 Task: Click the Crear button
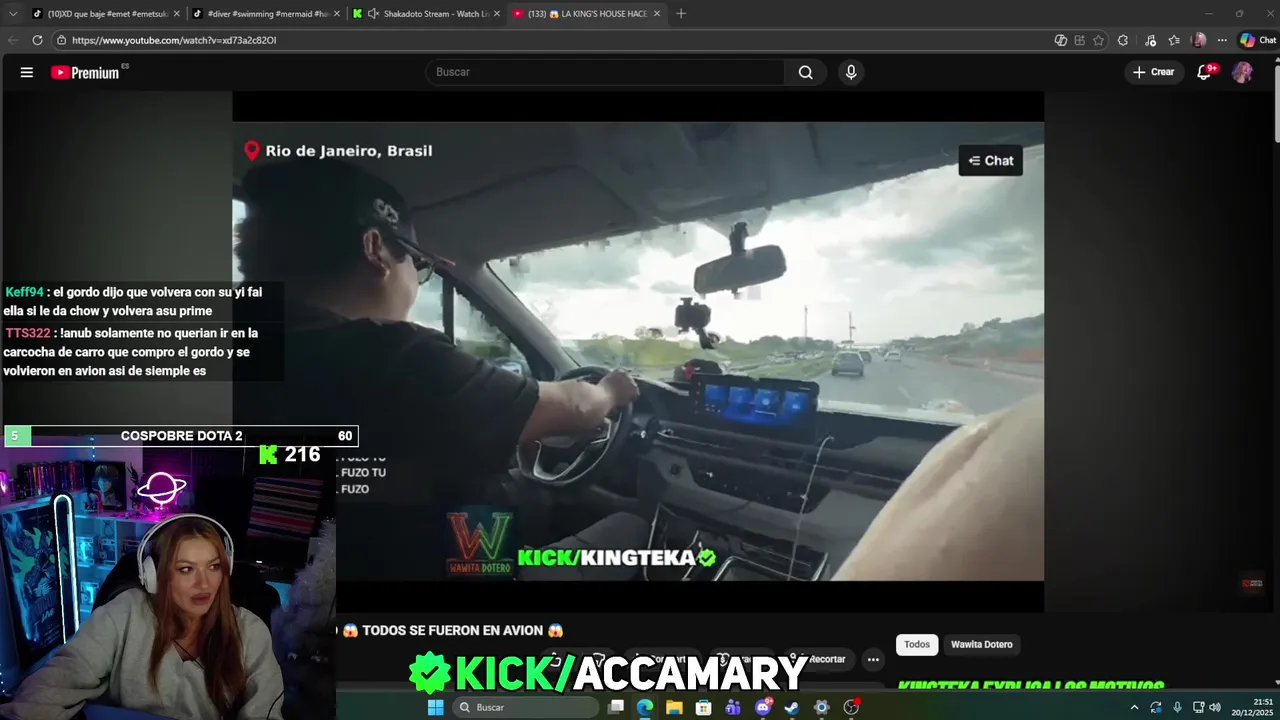pos(1153,72)
